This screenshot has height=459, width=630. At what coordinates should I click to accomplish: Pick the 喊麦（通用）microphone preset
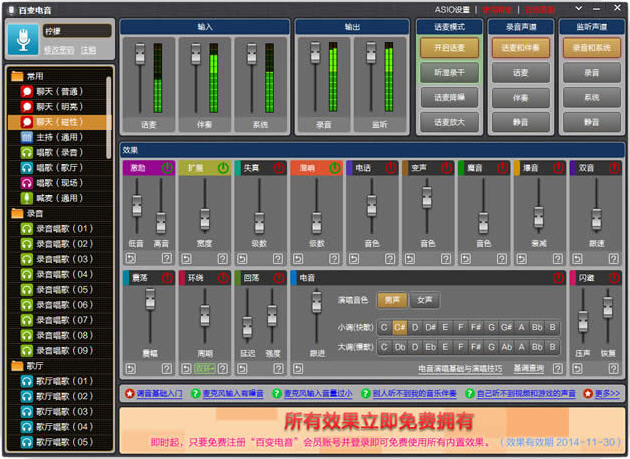pyautogui.click(x=28, y=198)
